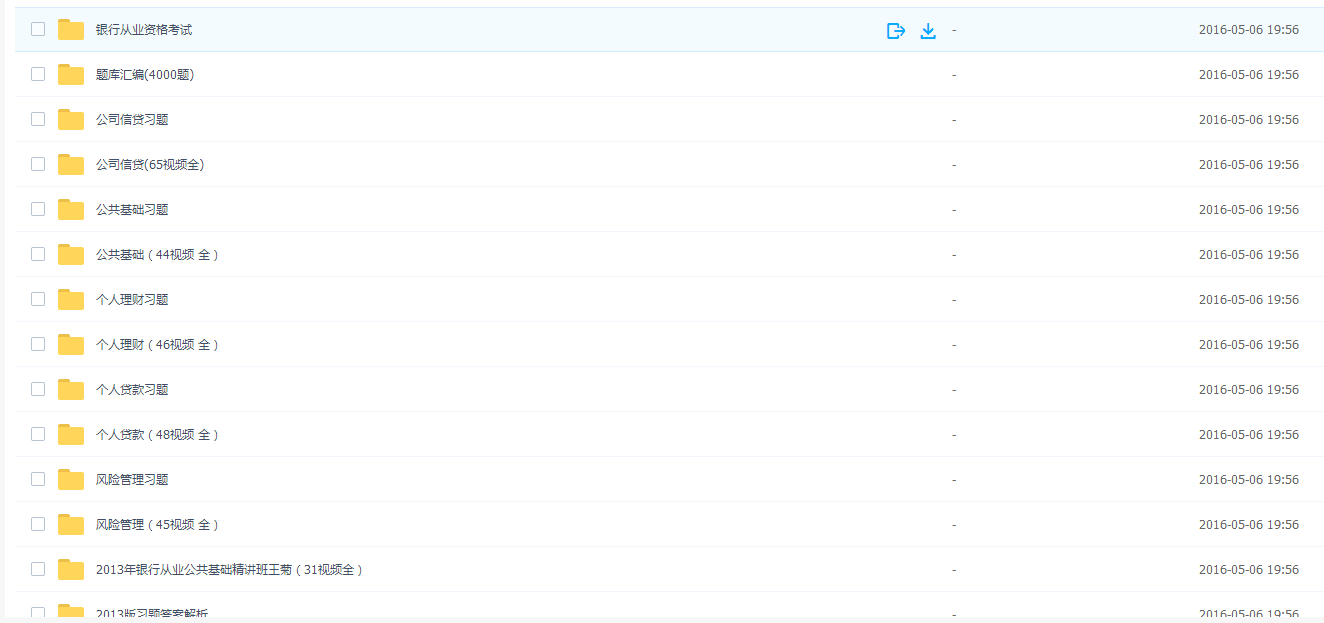Click folder icon beside 个人理财习题
Viewport: 1324px width, 623px height.
point(71,299)
